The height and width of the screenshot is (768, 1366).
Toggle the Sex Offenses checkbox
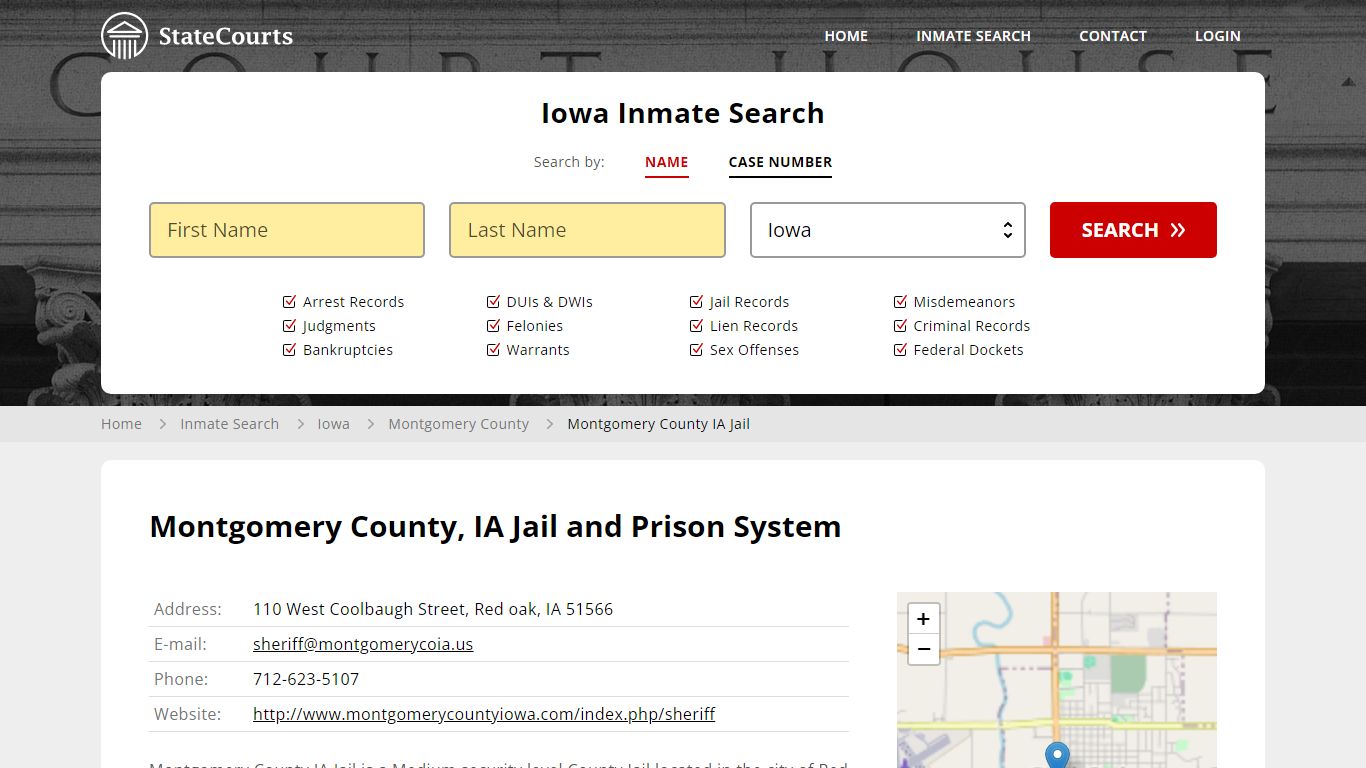pyautogui.click(x=696, y=350)
